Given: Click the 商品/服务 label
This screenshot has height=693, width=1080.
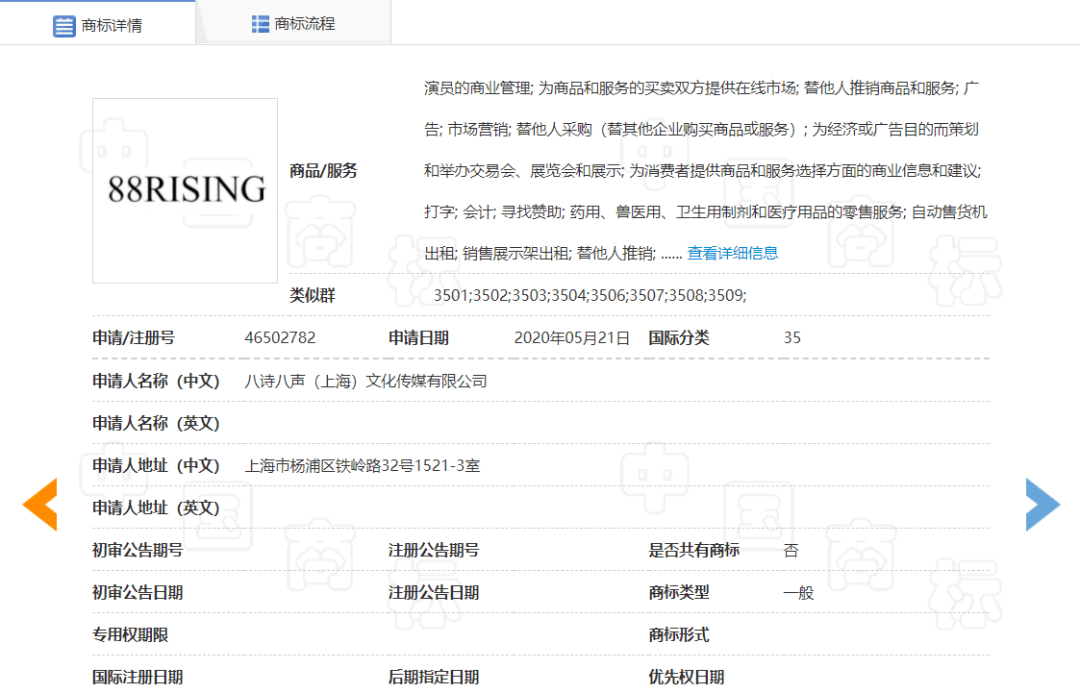Looking at the screenshot, I should 323,171.
